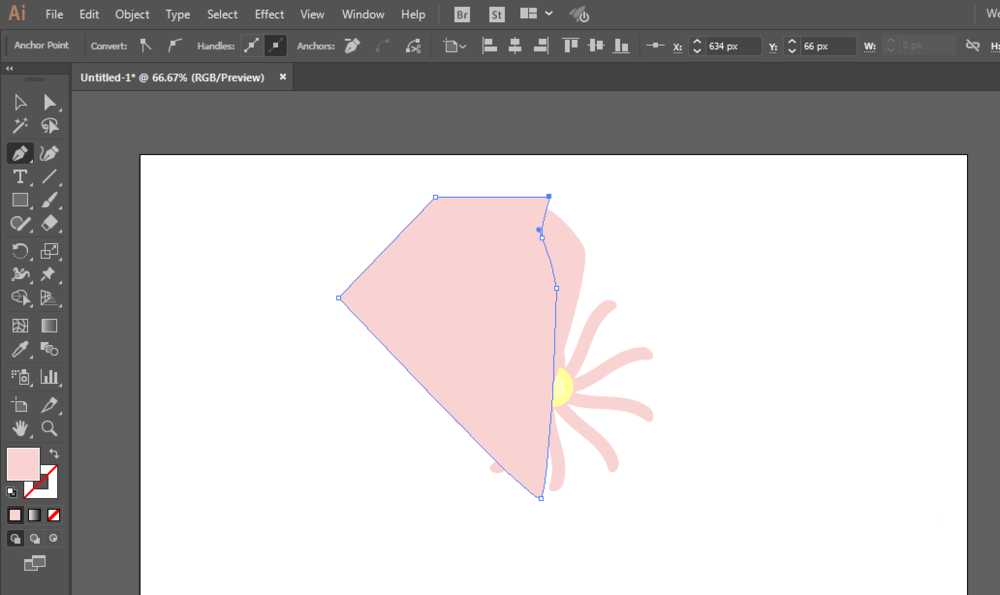Click the Y coordinate input field
This screenshot has width=1000, height=595.
[828, 46]
